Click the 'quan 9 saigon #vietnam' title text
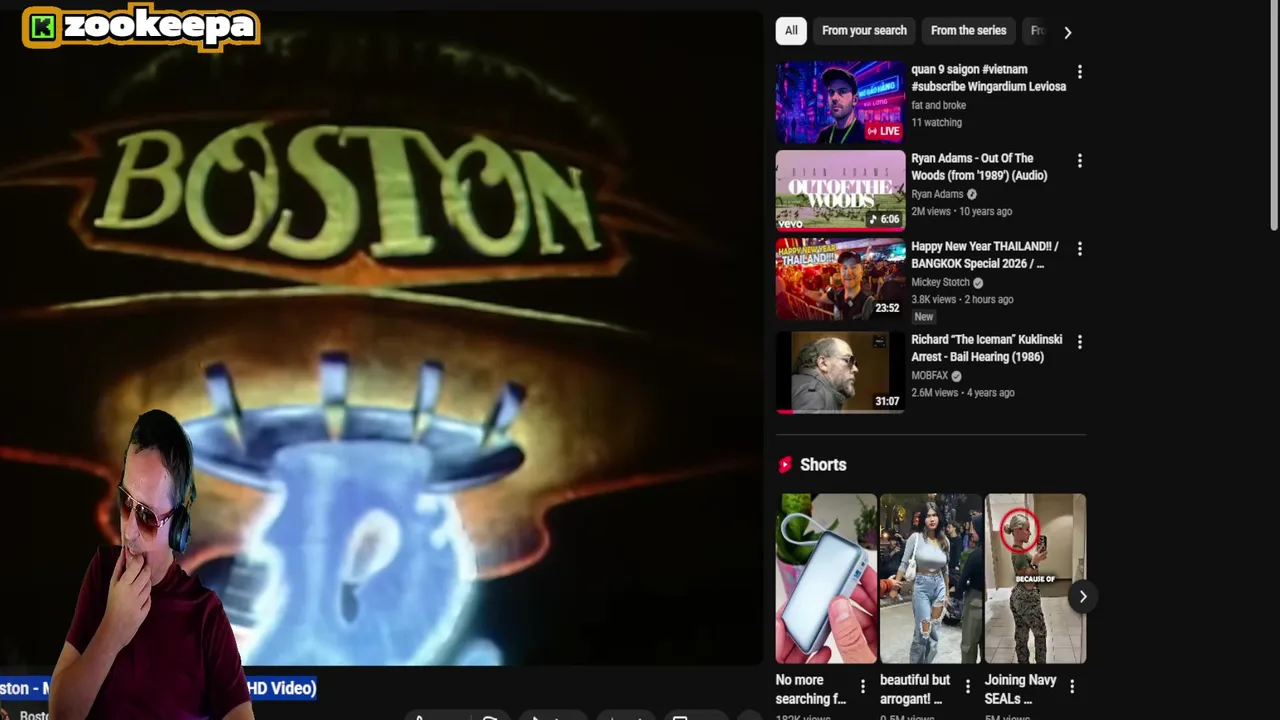Viewport: 1280px width, 720px height. pyautogui.click(x=988, y=78)
